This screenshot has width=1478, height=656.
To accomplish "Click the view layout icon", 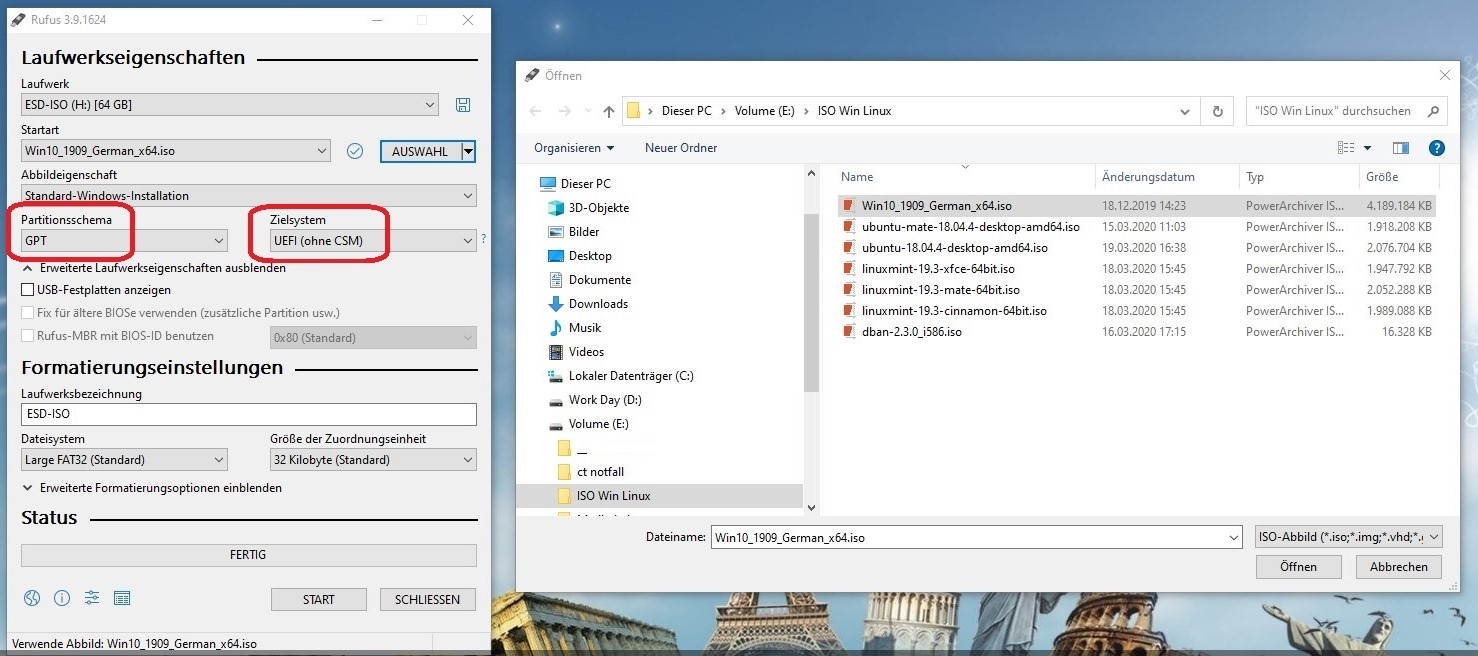I will pos(1346,148).
